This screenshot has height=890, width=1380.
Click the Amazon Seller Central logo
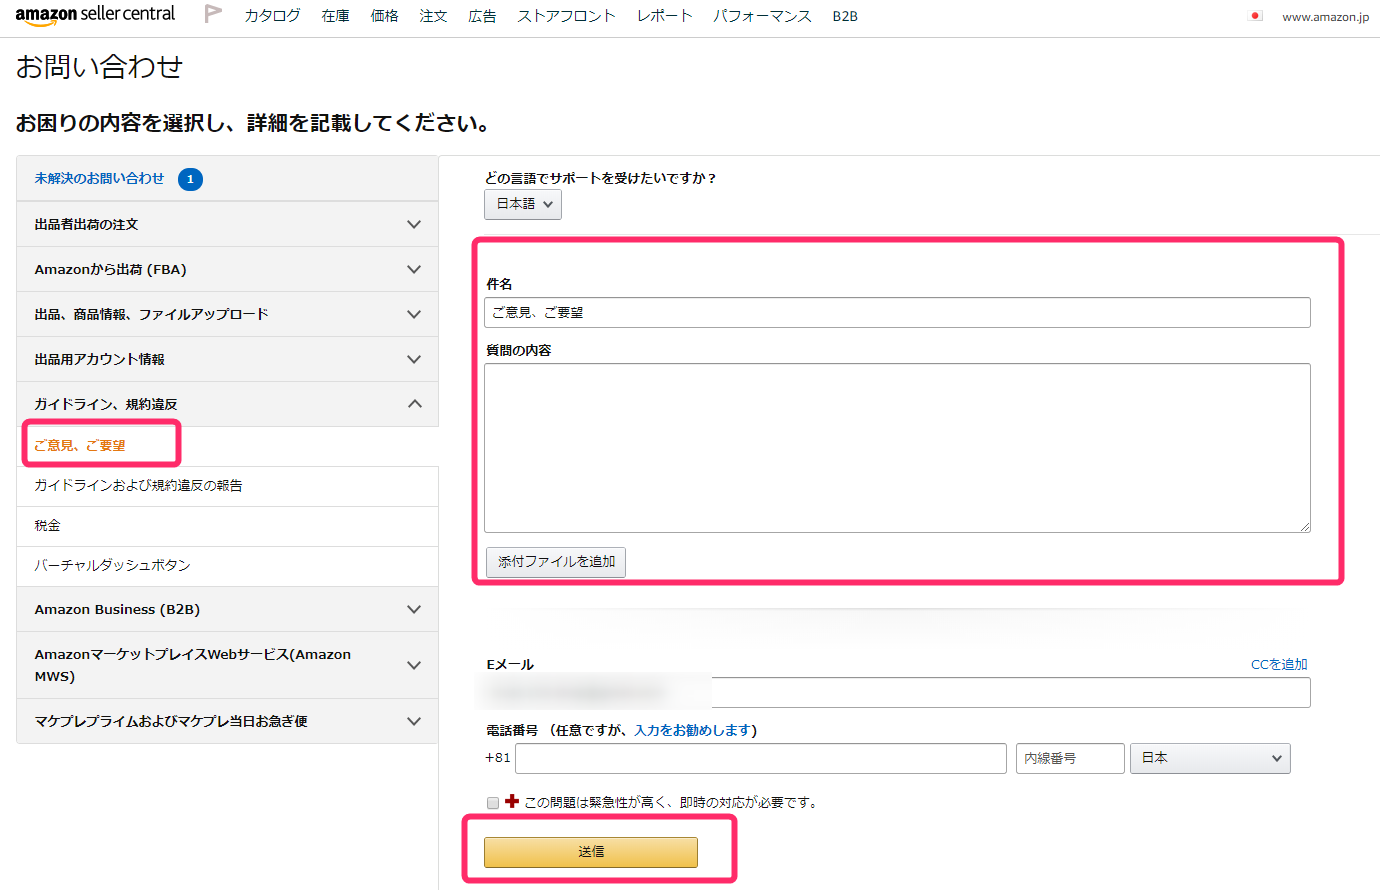point(95,15)
